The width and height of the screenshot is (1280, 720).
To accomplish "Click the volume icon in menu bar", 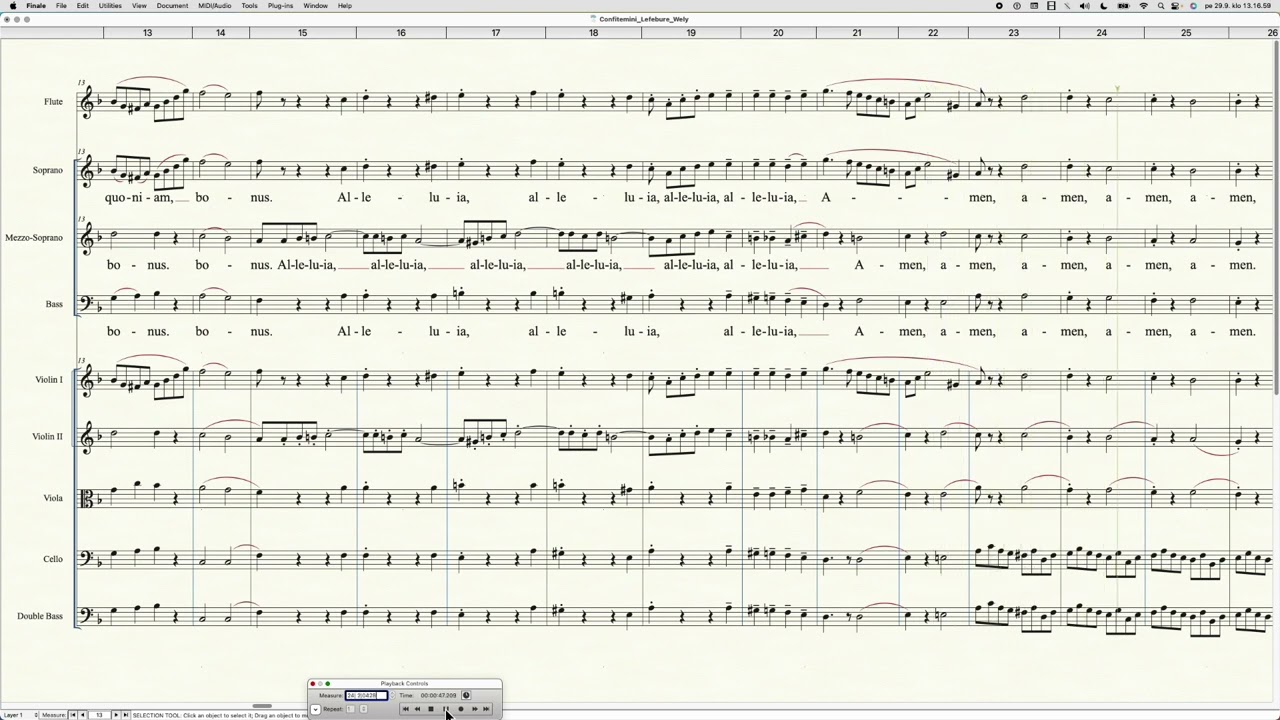I will 1085,6.
